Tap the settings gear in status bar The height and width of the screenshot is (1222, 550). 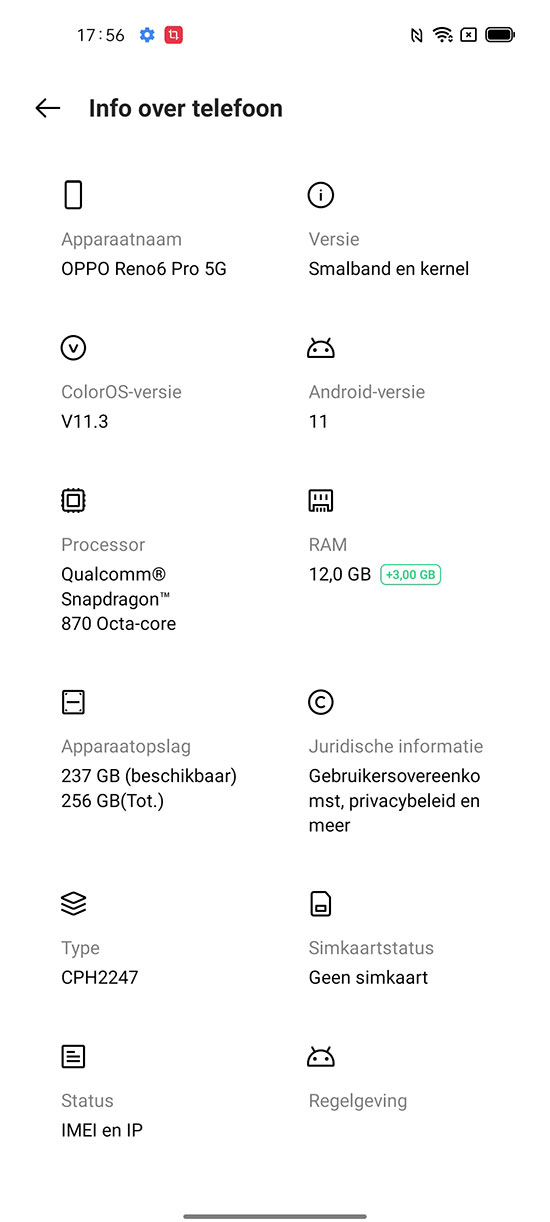[x=147, y=35]
